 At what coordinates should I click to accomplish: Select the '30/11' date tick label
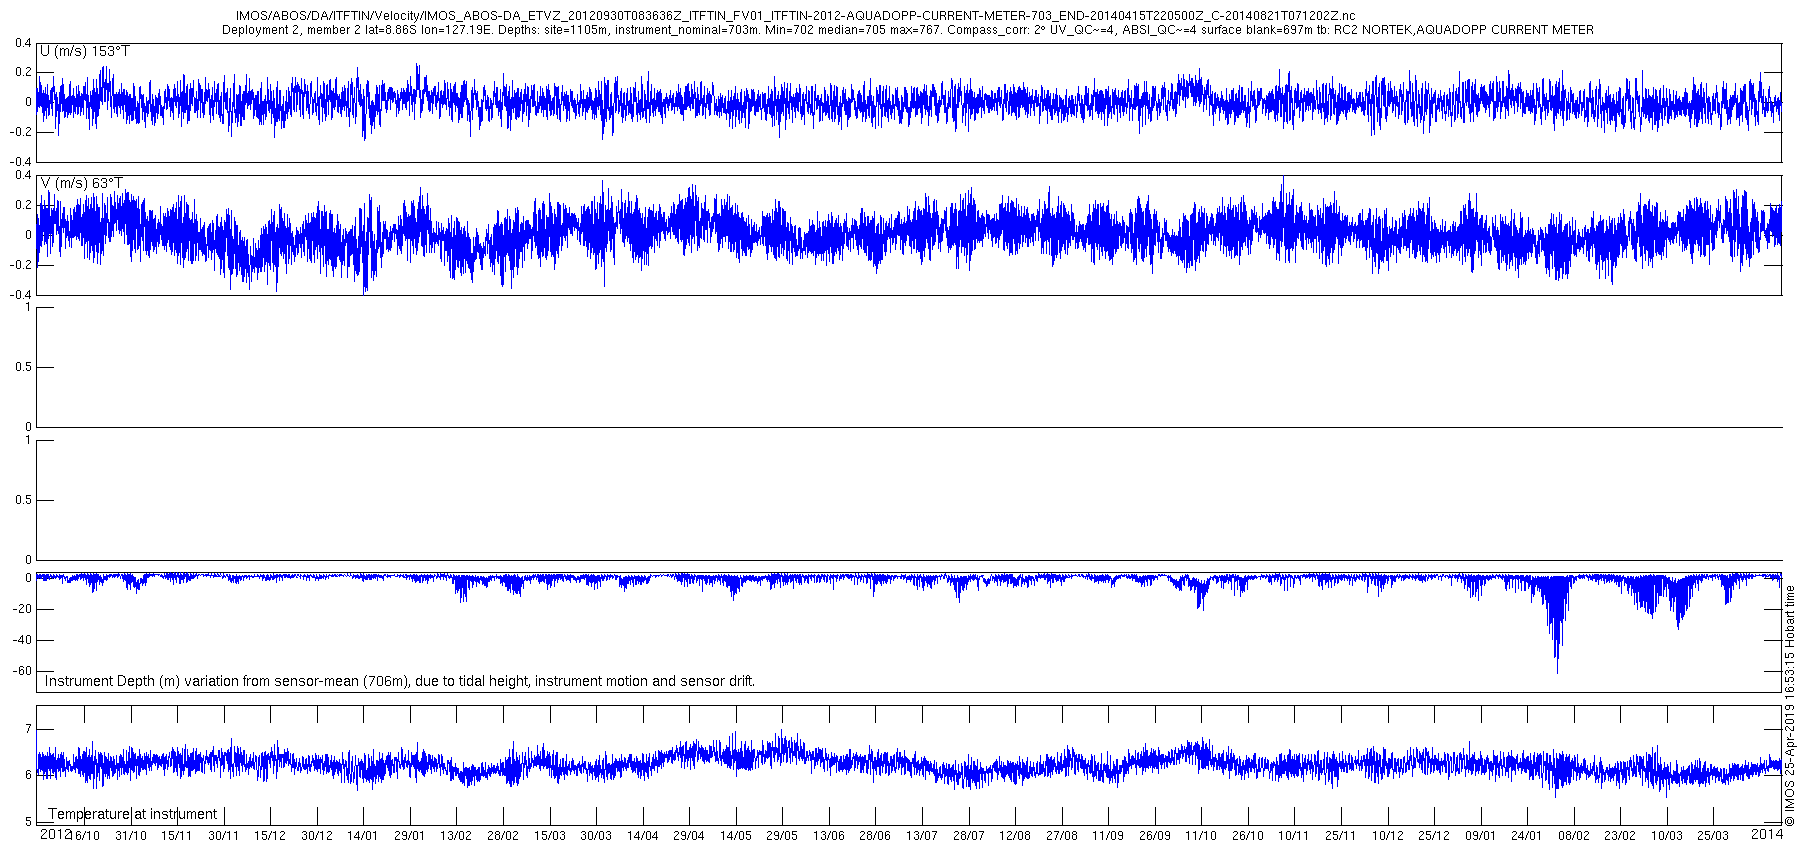coord(224,836)
